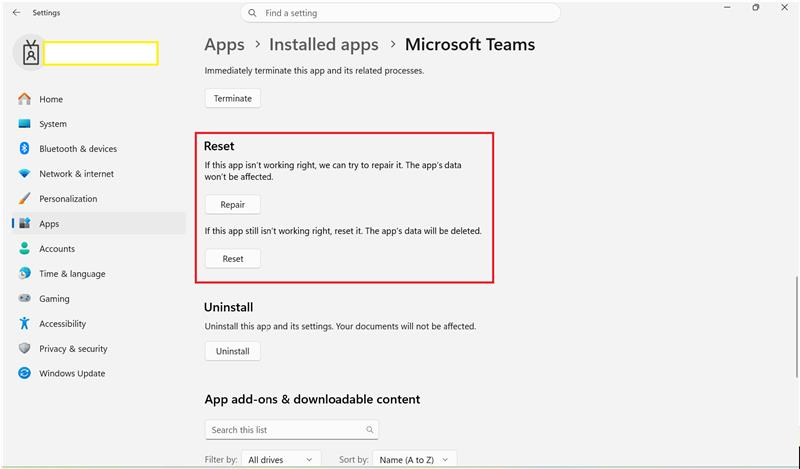800x469 pixels.
Task: Navigate to Apps breadcrumb
Action: point(224,45)
